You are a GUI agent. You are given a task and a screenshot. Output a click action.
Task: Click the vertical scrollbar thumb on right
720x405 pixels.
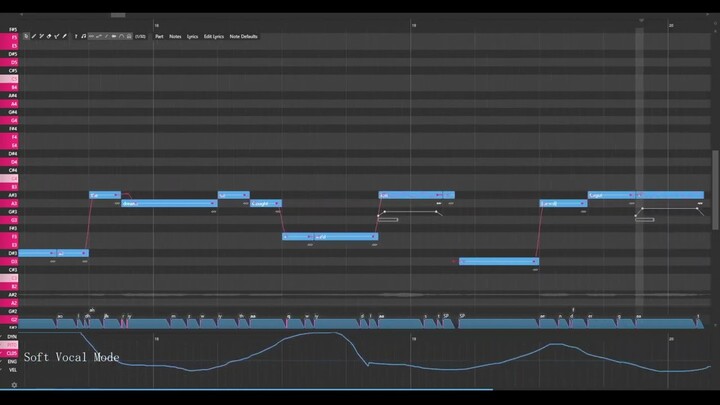click(715, 190)
